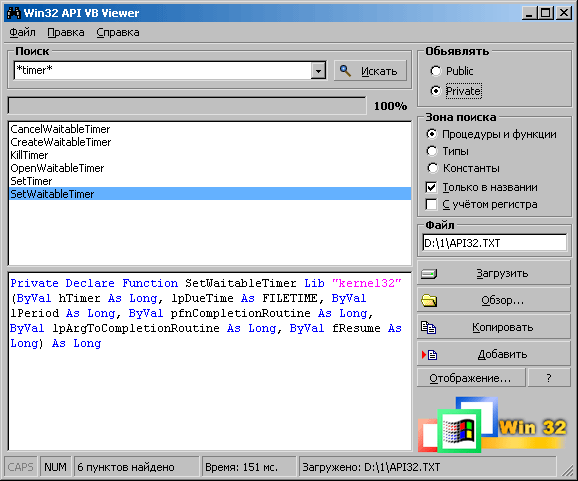
Task: Click the Загрузить button
Action: pos(494,273)
